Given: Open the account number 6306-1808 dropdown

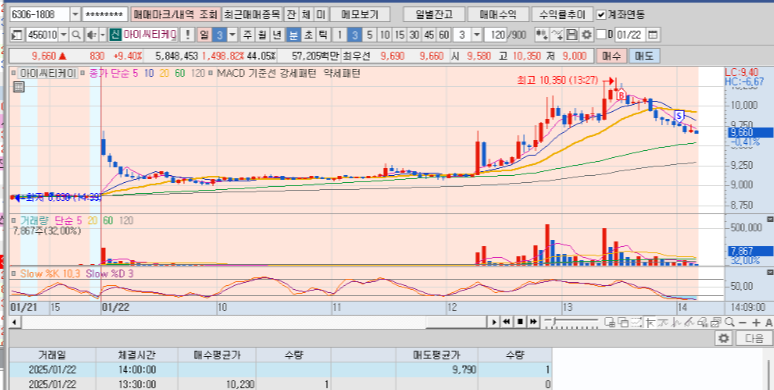Looking at the screenshot, I should click(75, 15).
